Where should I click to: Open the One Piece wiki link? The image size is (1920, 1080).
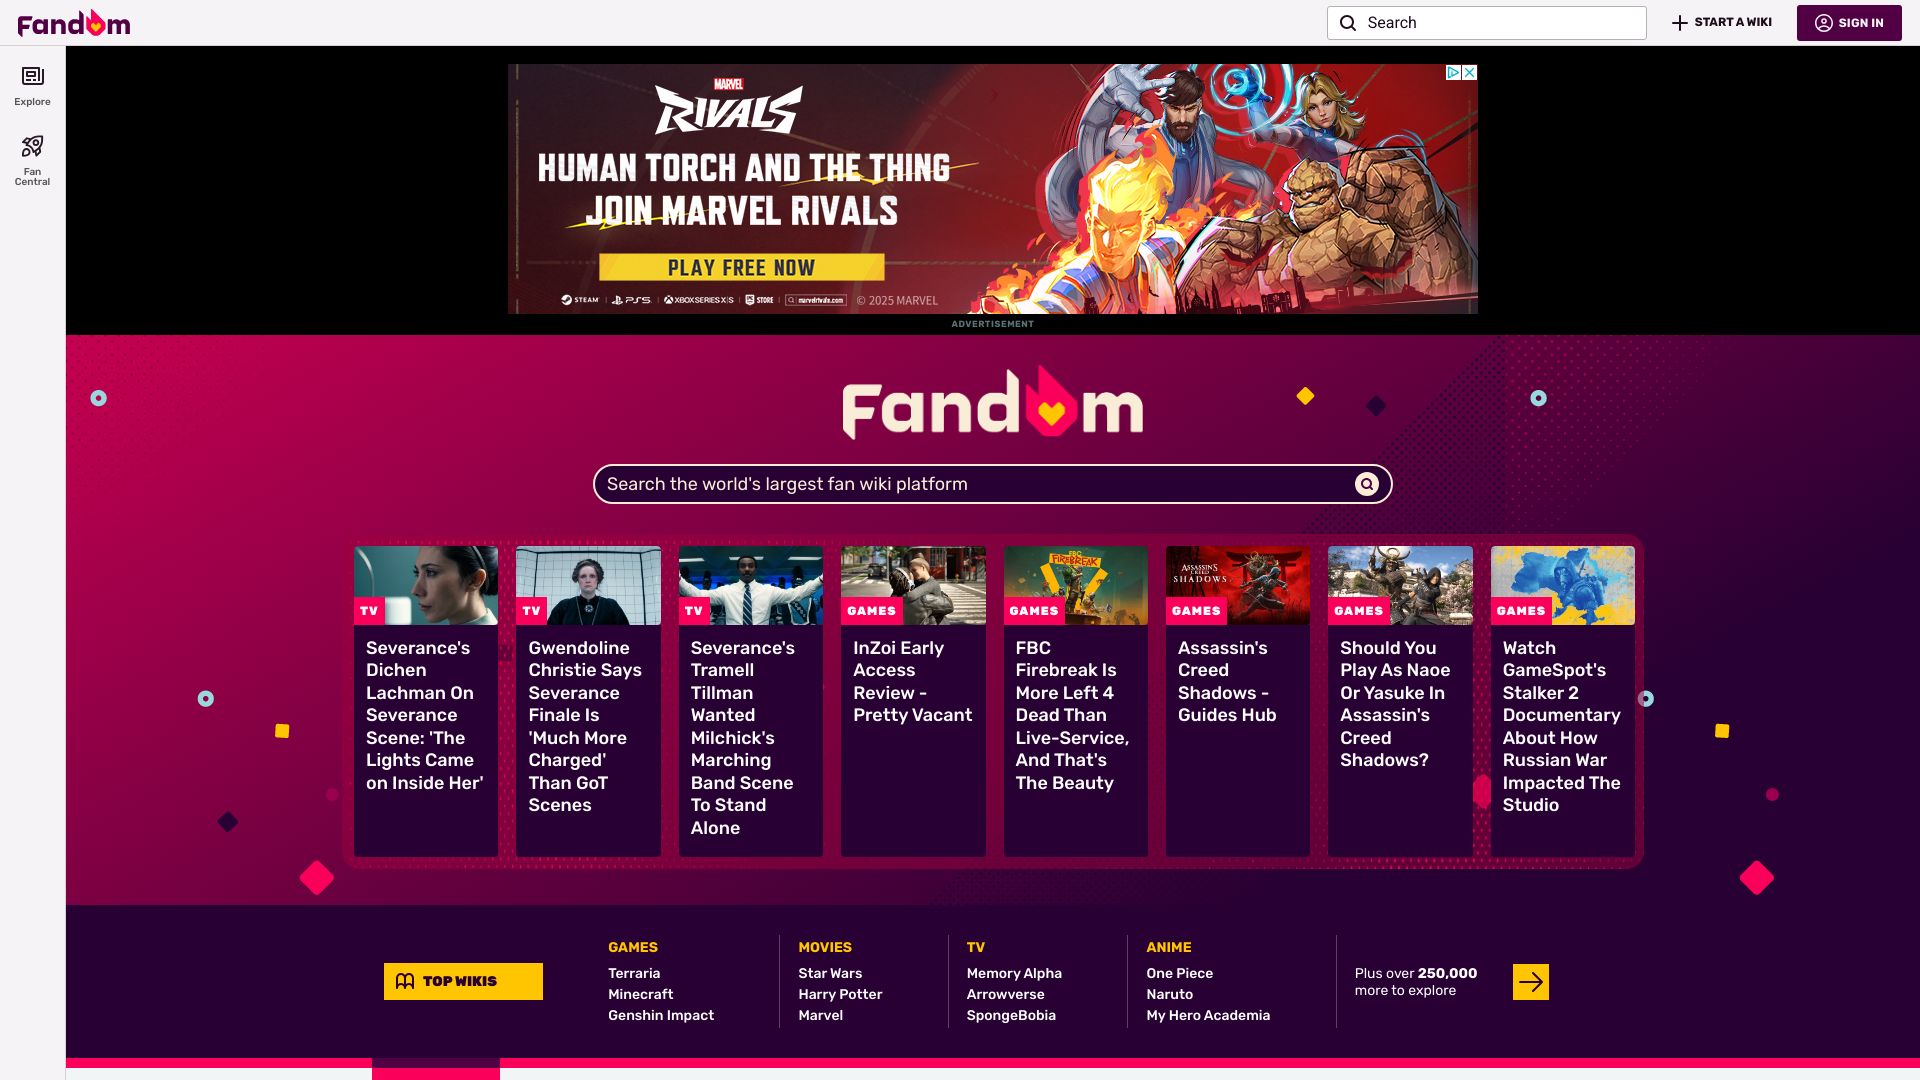[1179, 973]
